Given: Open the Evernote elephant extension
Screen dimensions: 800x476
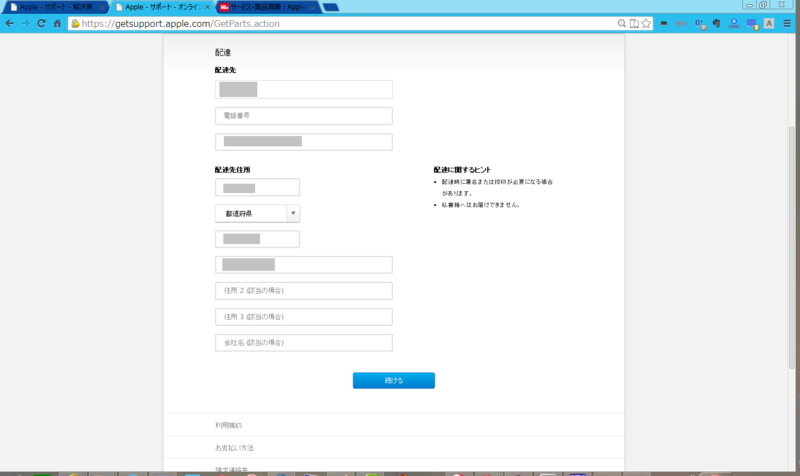Looking at the screenshot, I should pyautogui.click(x=716, y=23).
